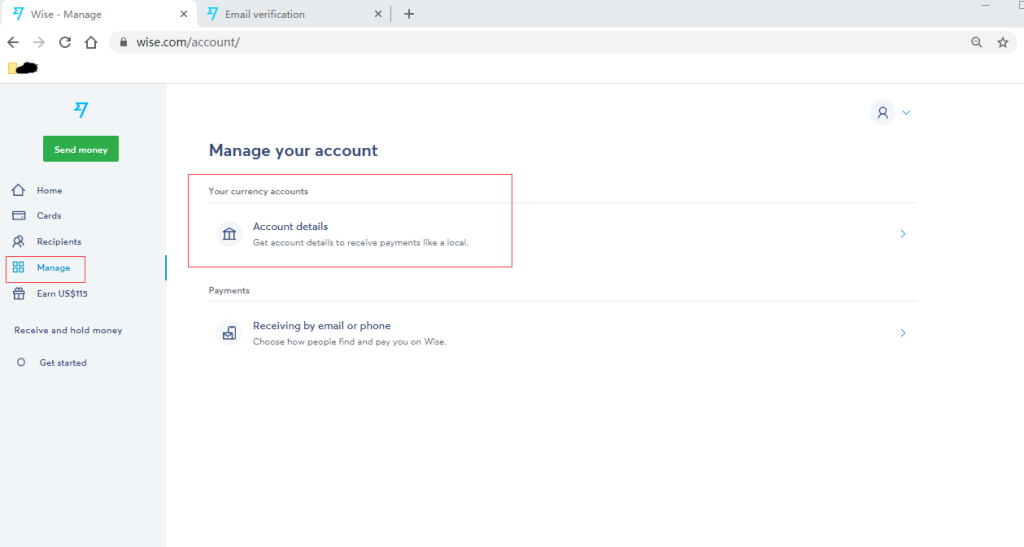Open Cards in the sidebar
The width and height of the screenshot is (1024, 547).
49,216
